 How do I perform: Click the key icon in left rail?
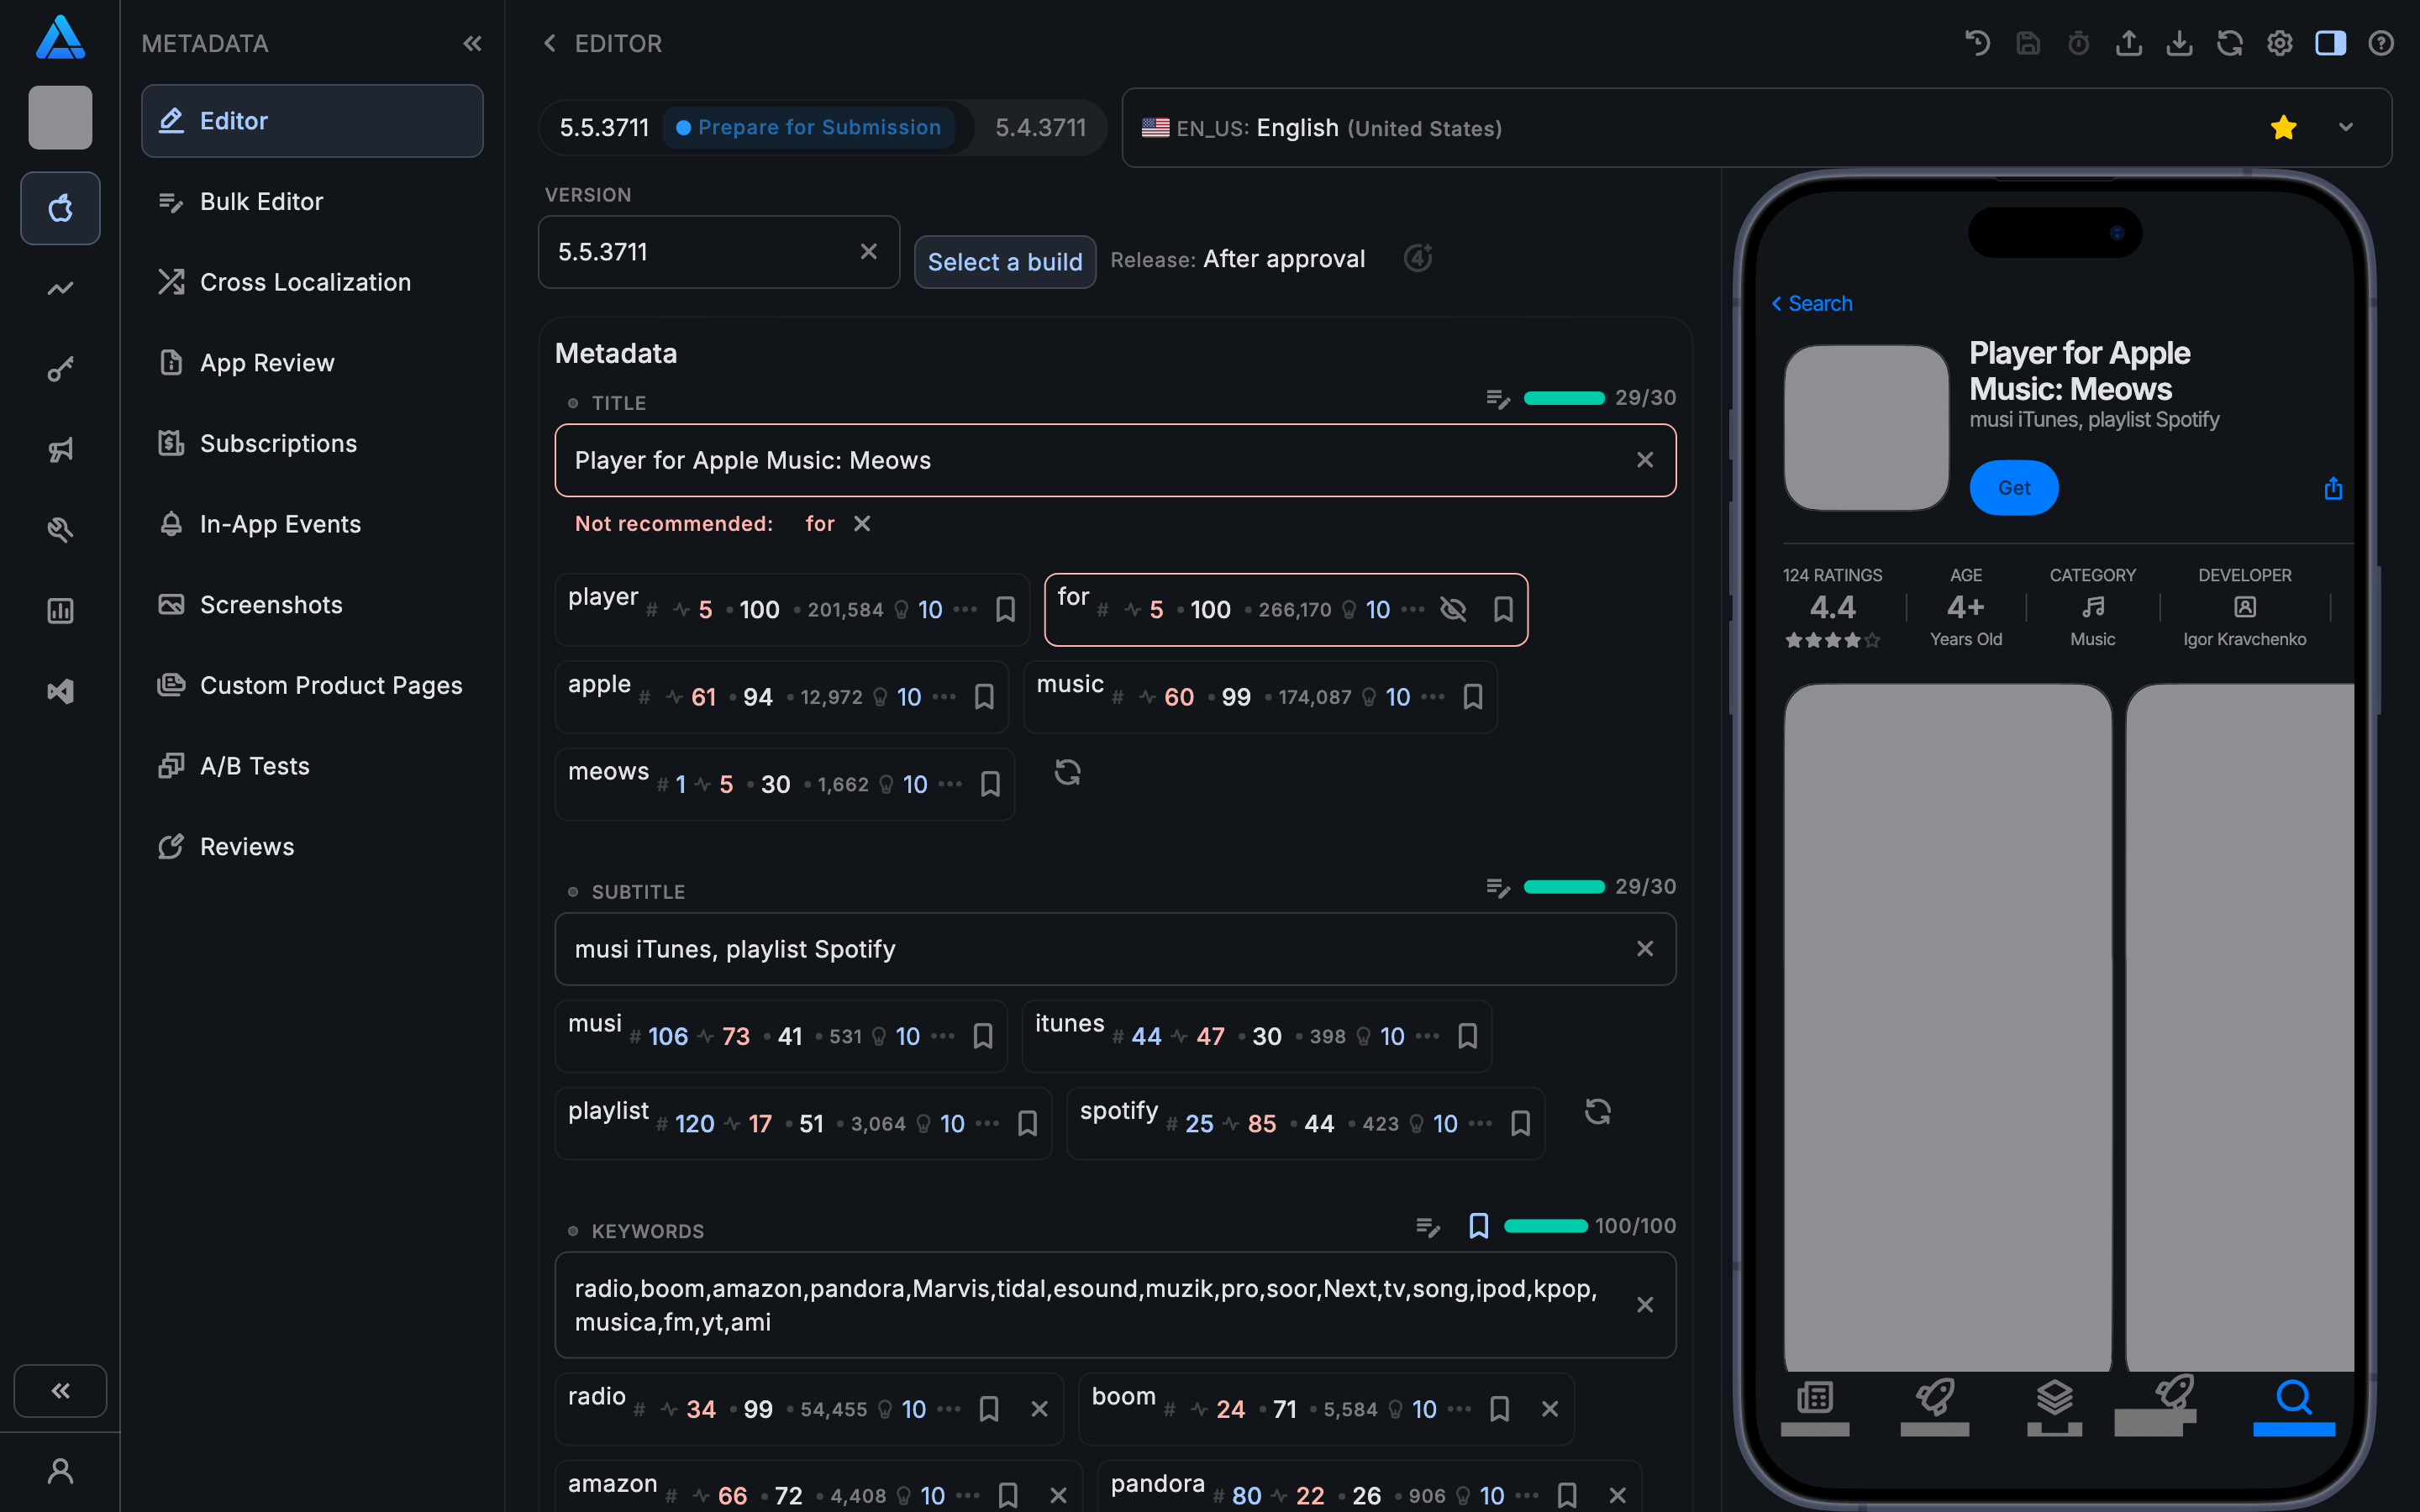coord(60,370)
